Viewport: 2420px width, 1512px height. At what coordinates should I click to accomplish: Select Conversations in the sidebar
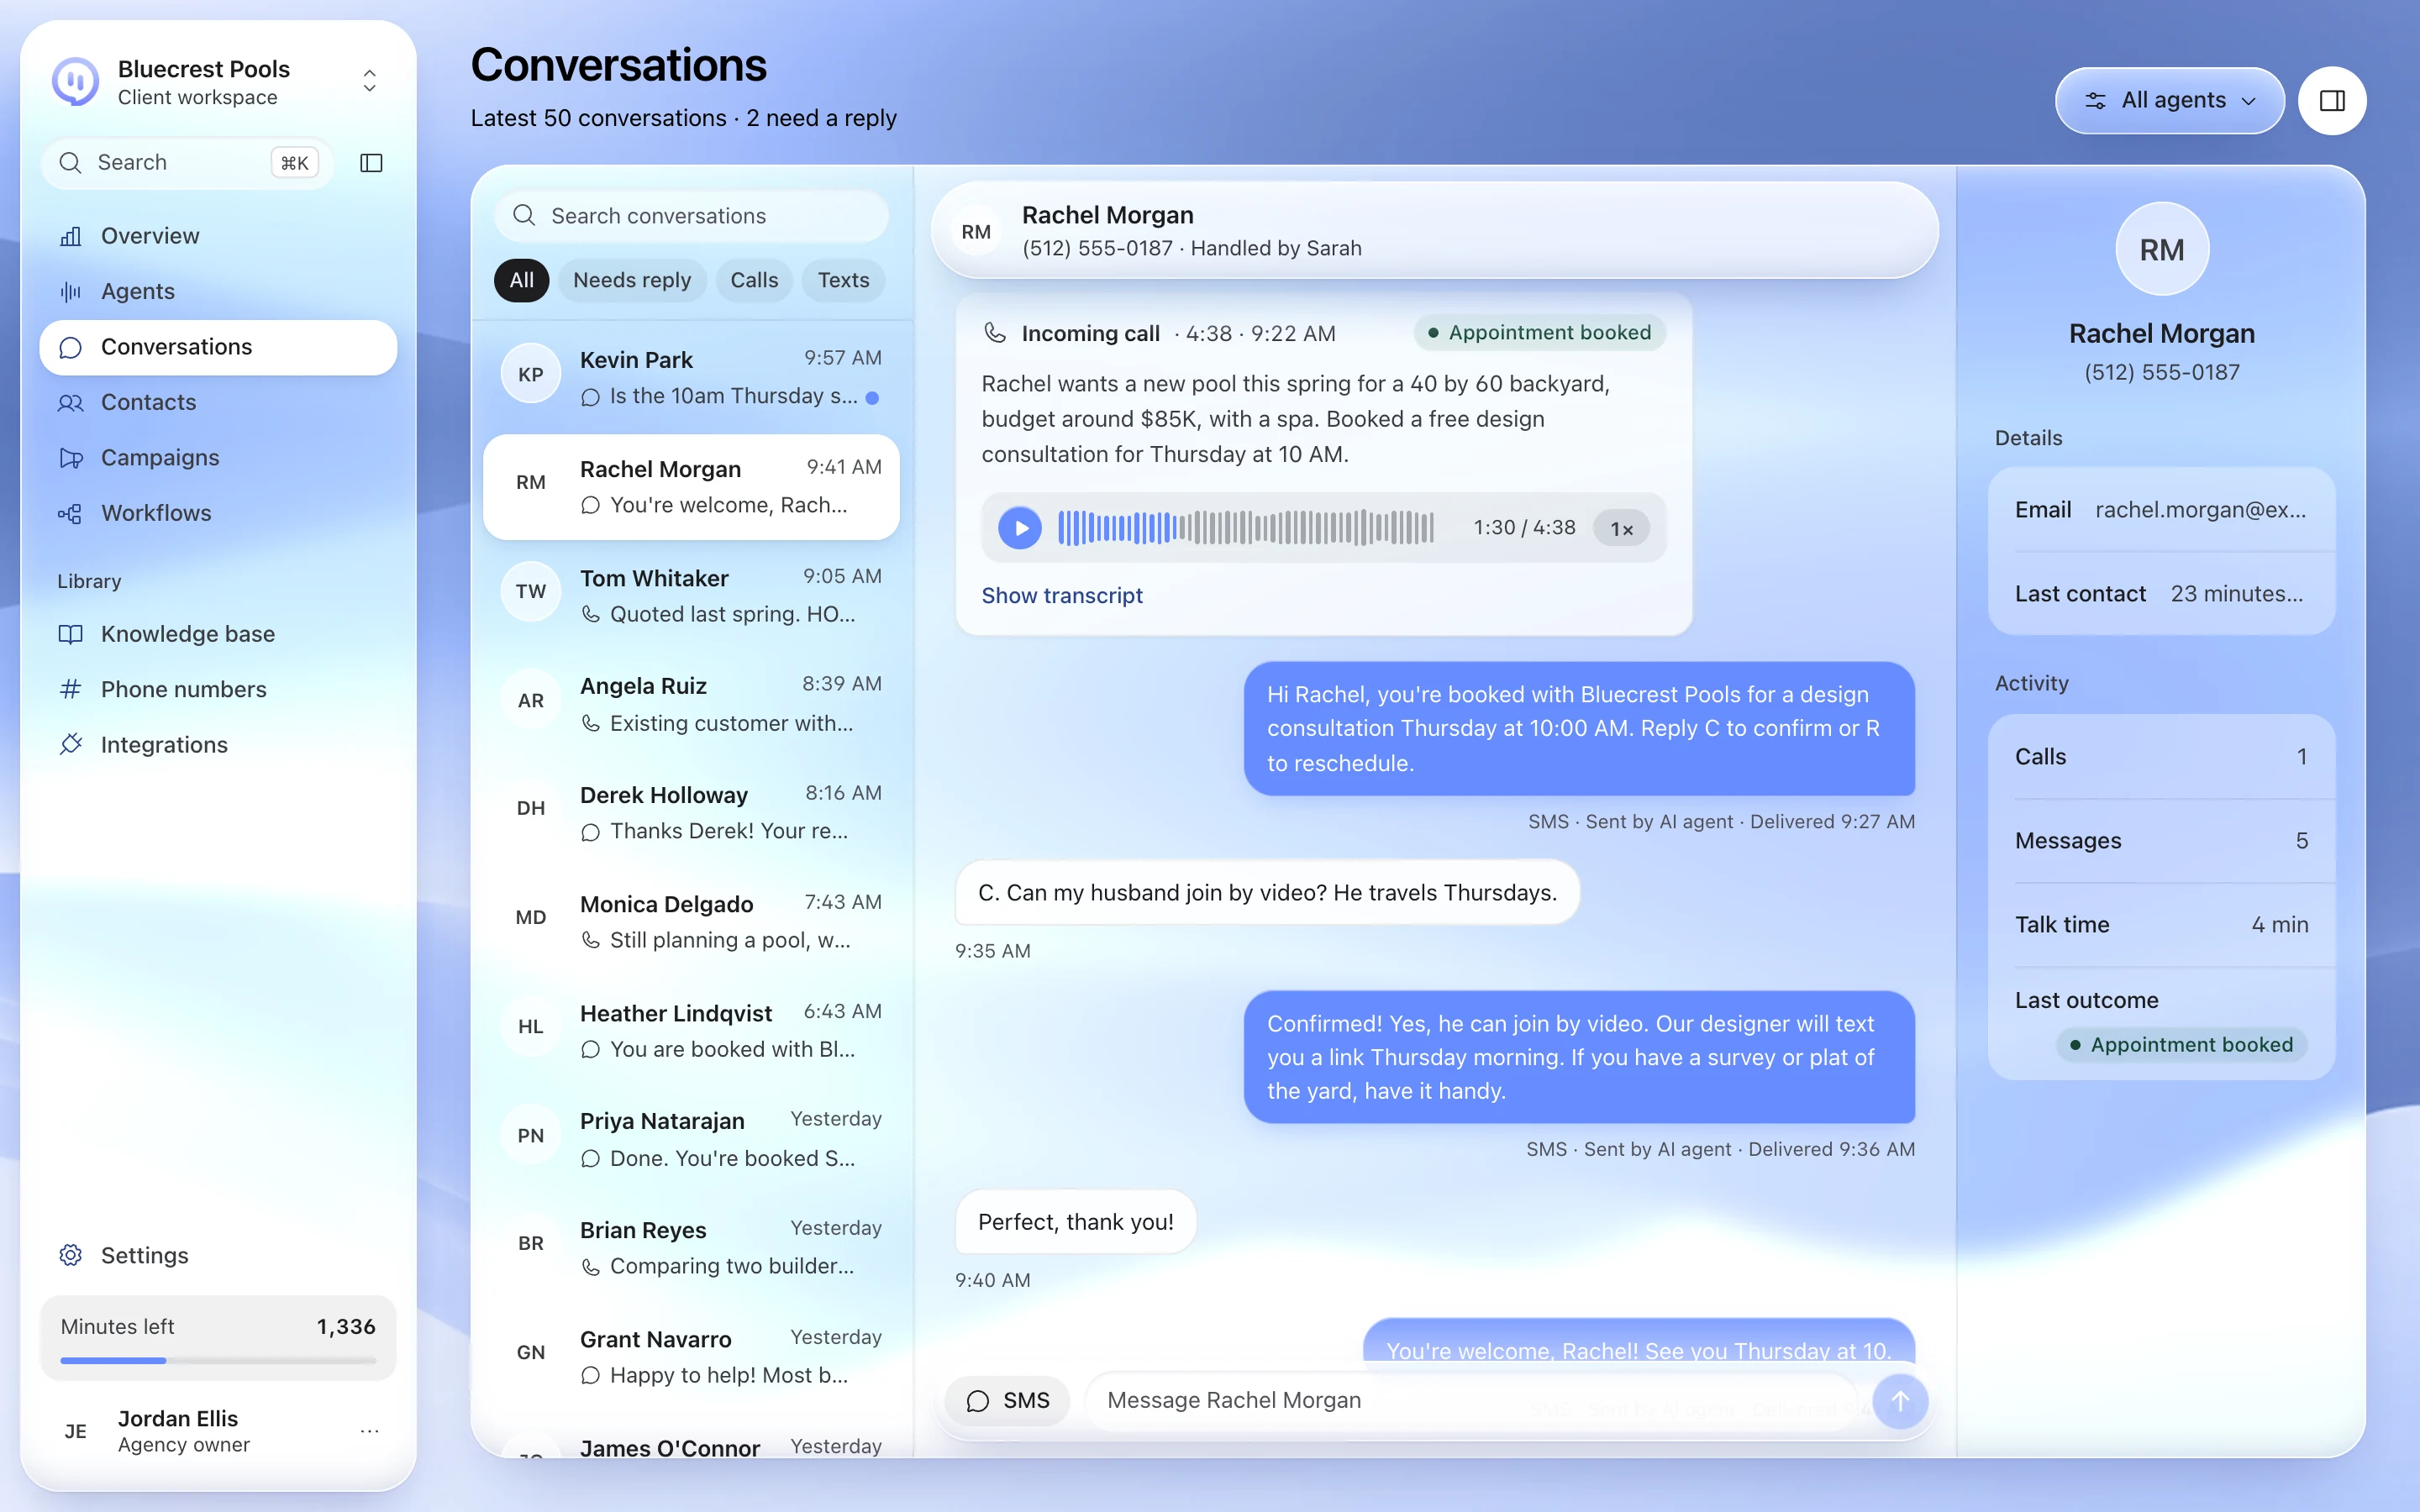tap(218, 347)
